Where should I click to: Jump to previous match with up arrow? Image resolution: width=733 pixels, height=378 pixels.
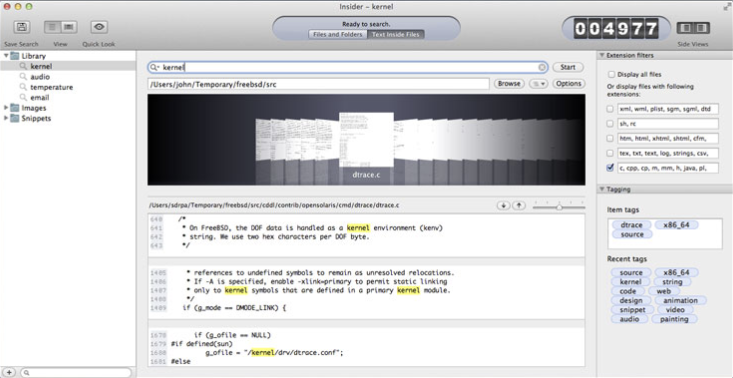[x=518, y=206]
